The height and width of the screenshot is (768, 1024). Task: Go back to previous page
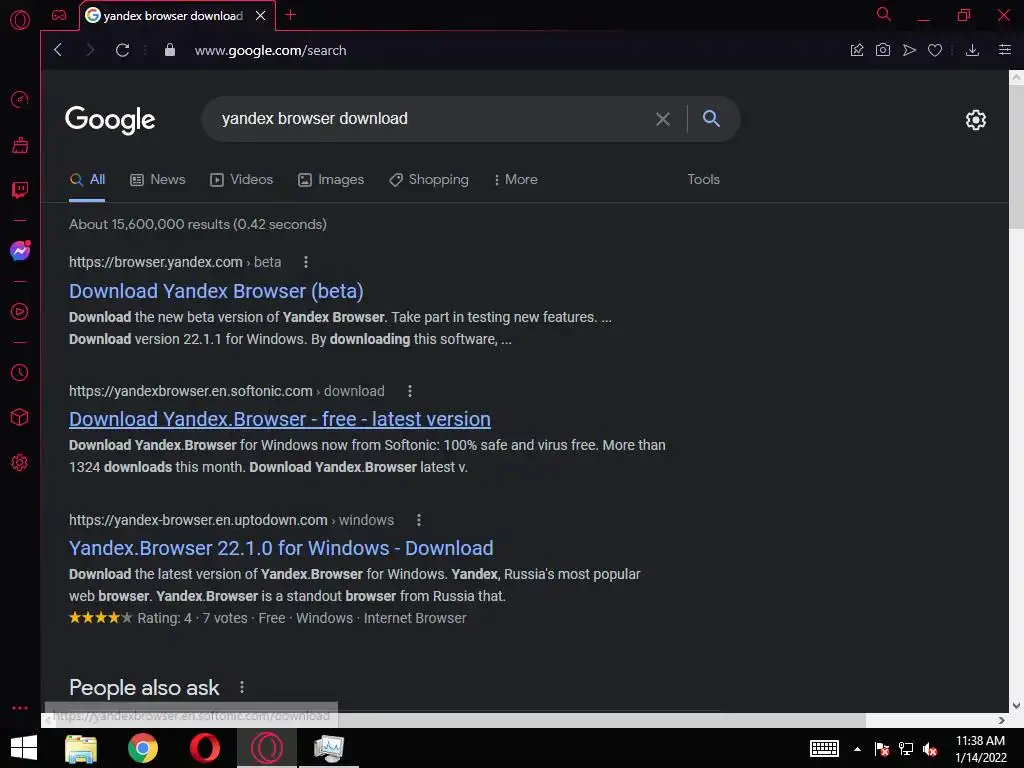pos(58,50)
